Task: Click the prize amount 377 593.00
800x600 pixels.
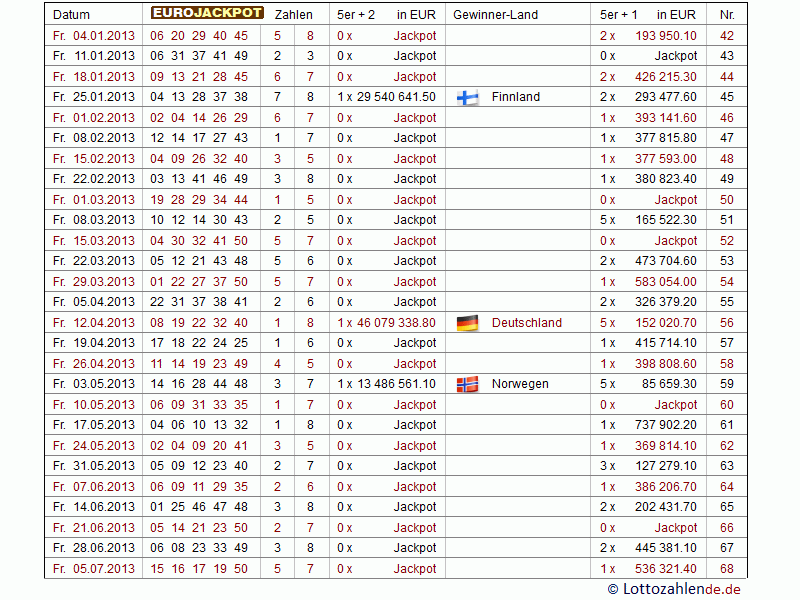Action: pyautogui.click(x=666, y=159)
